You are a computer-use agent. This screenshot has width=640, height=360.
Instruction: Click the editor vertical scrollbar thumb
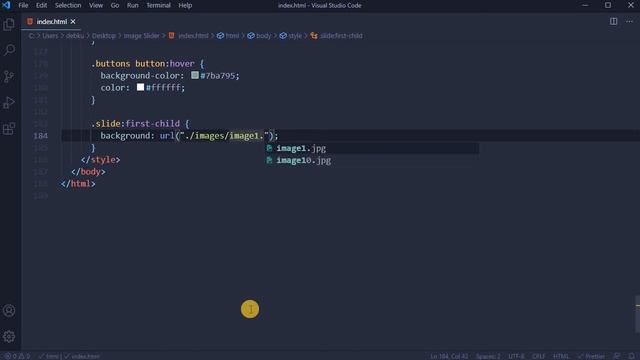click(x=637, y=313)
